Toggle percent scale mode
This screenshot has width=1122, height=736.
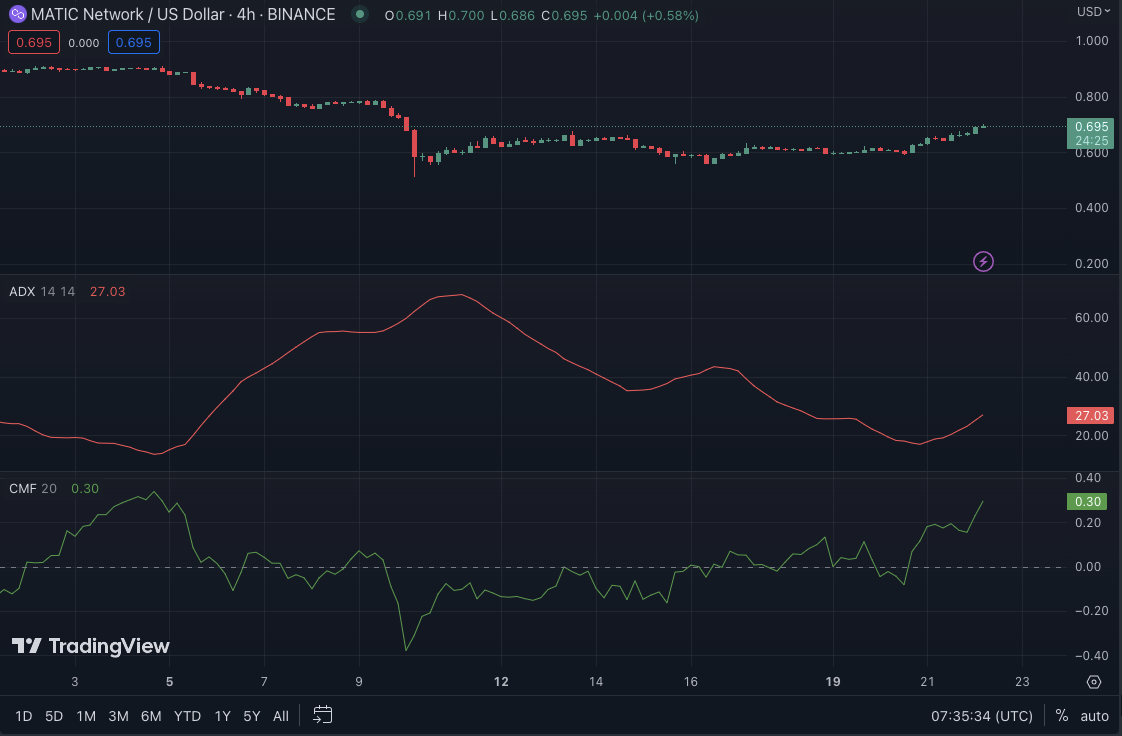click(1062, 716)
